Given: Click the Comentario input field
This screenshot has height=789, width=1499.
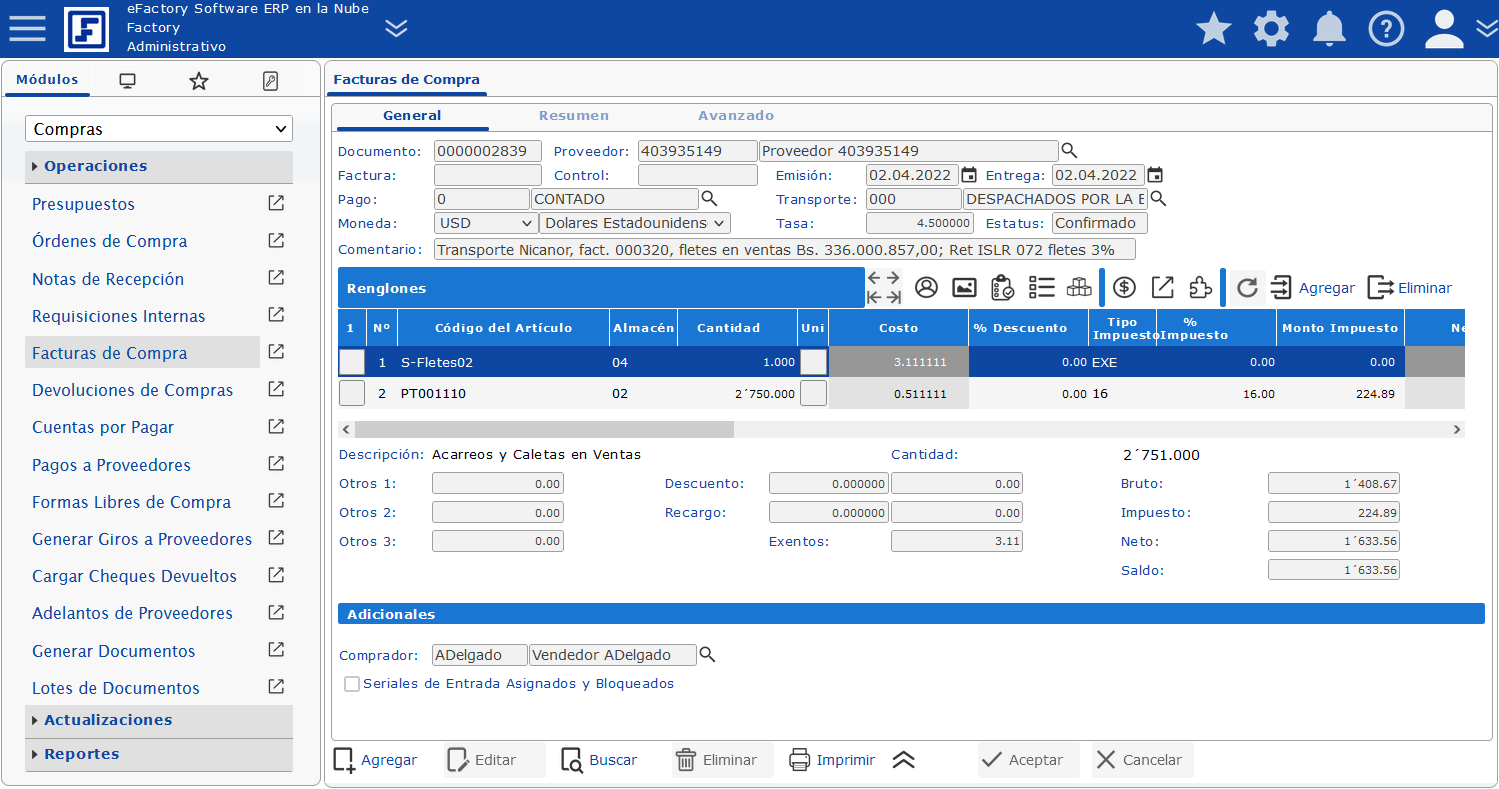Looking at the screenshot, I should coord(785,249).
